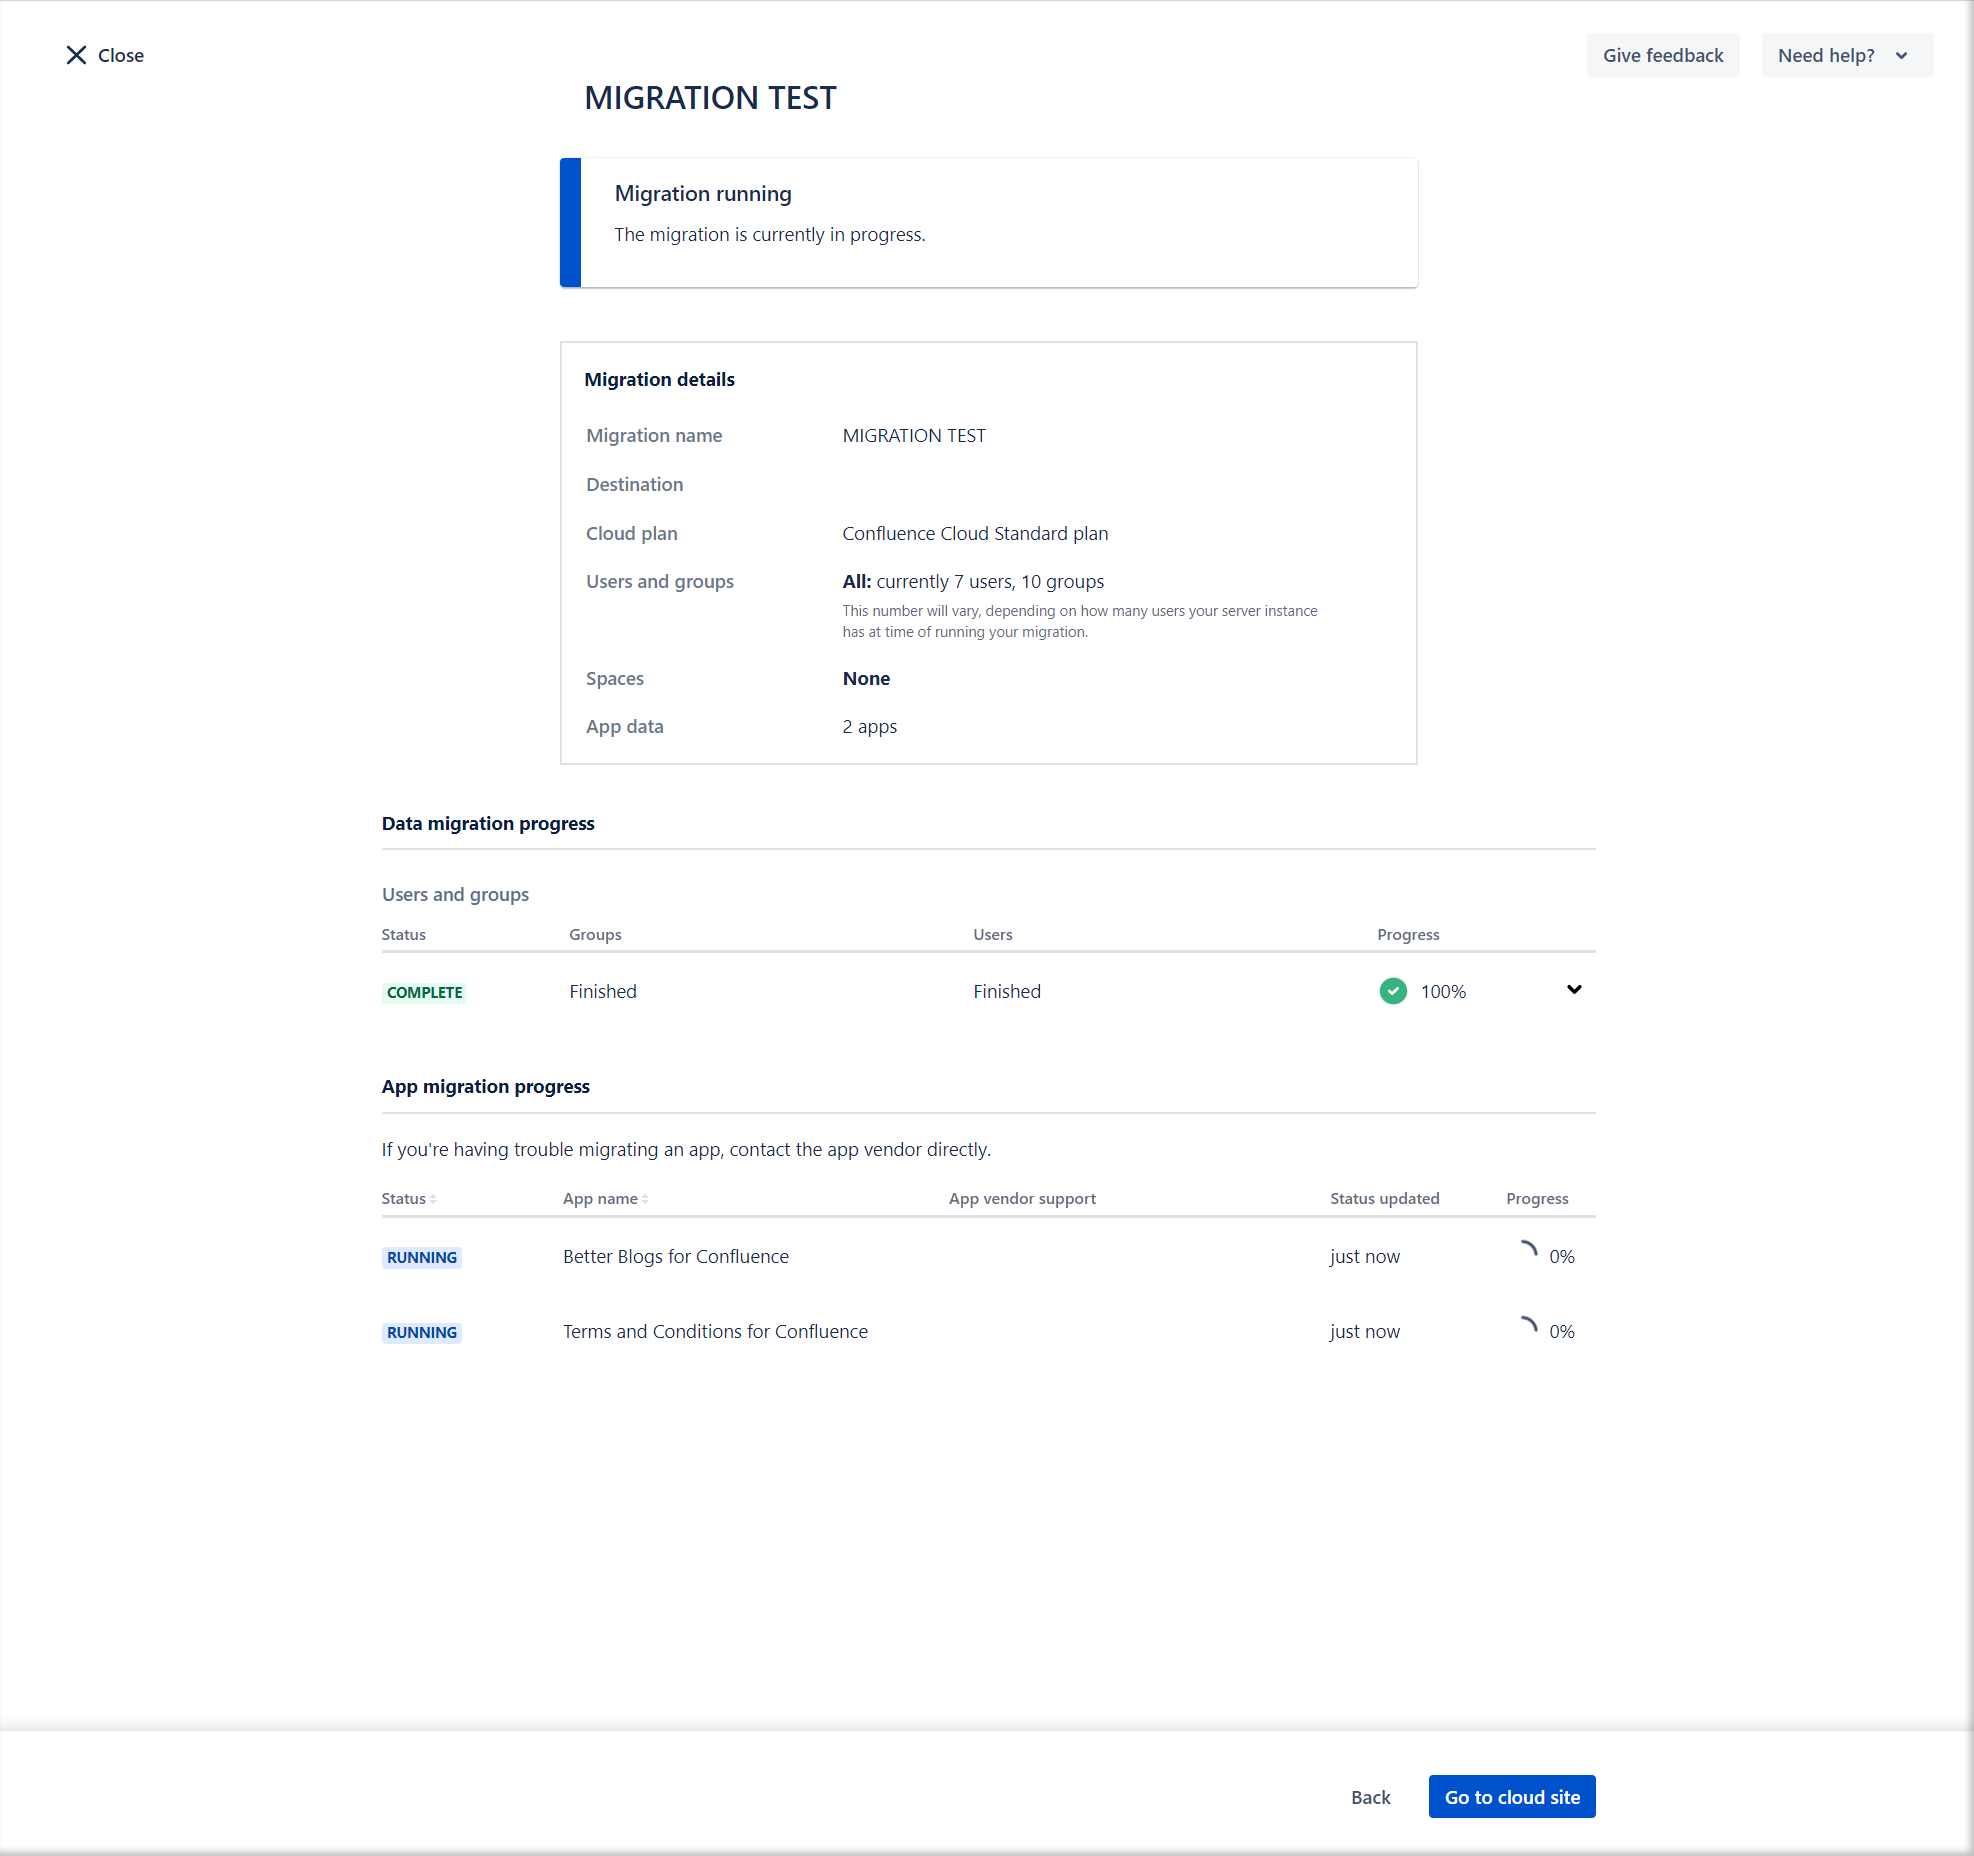This screenshot has width=1974, height=1856.
Task: Click the Status updated column header
Action: click(1384, 1198)
